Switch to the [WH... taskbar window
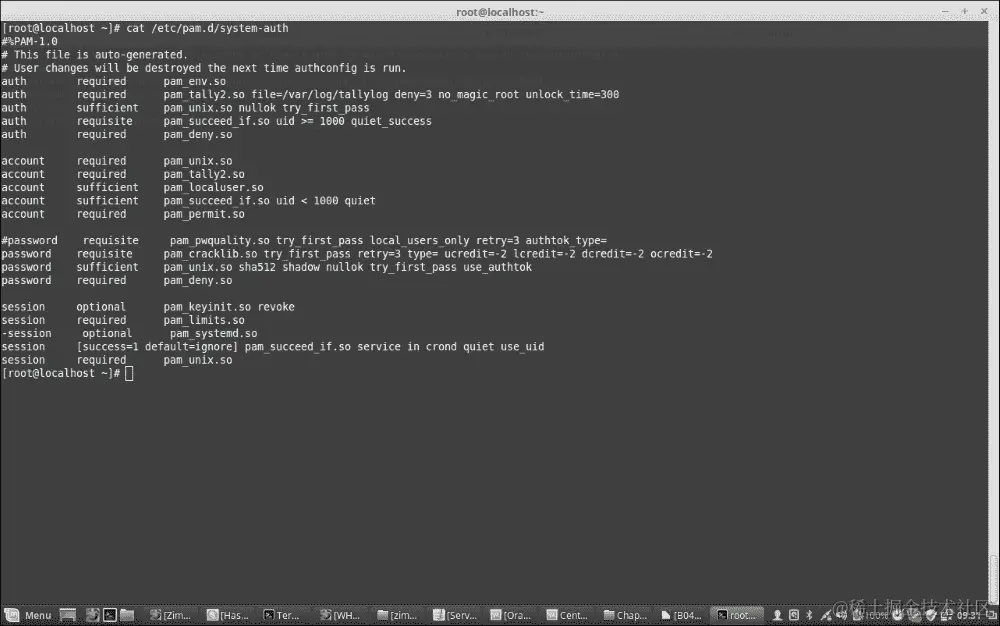The image size is (1000, 626). pyautogui.click(x=340, y=615)
